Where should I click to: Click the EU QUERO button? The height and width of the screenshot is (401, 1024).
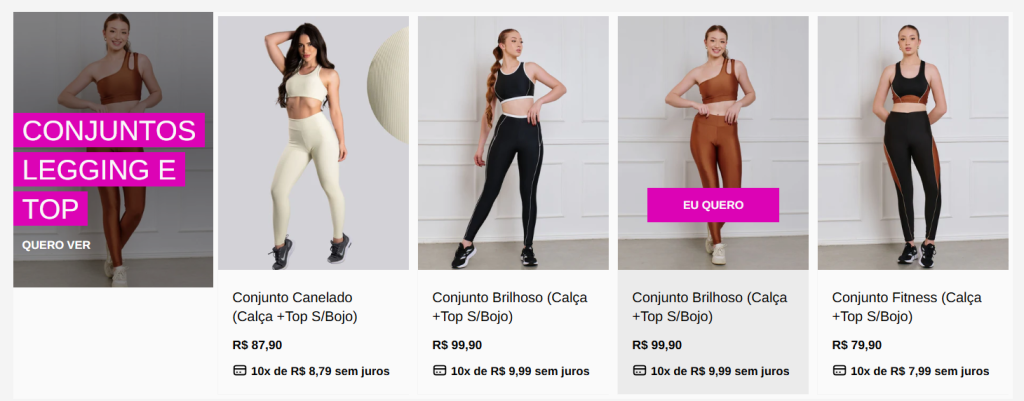pos(713,205)
